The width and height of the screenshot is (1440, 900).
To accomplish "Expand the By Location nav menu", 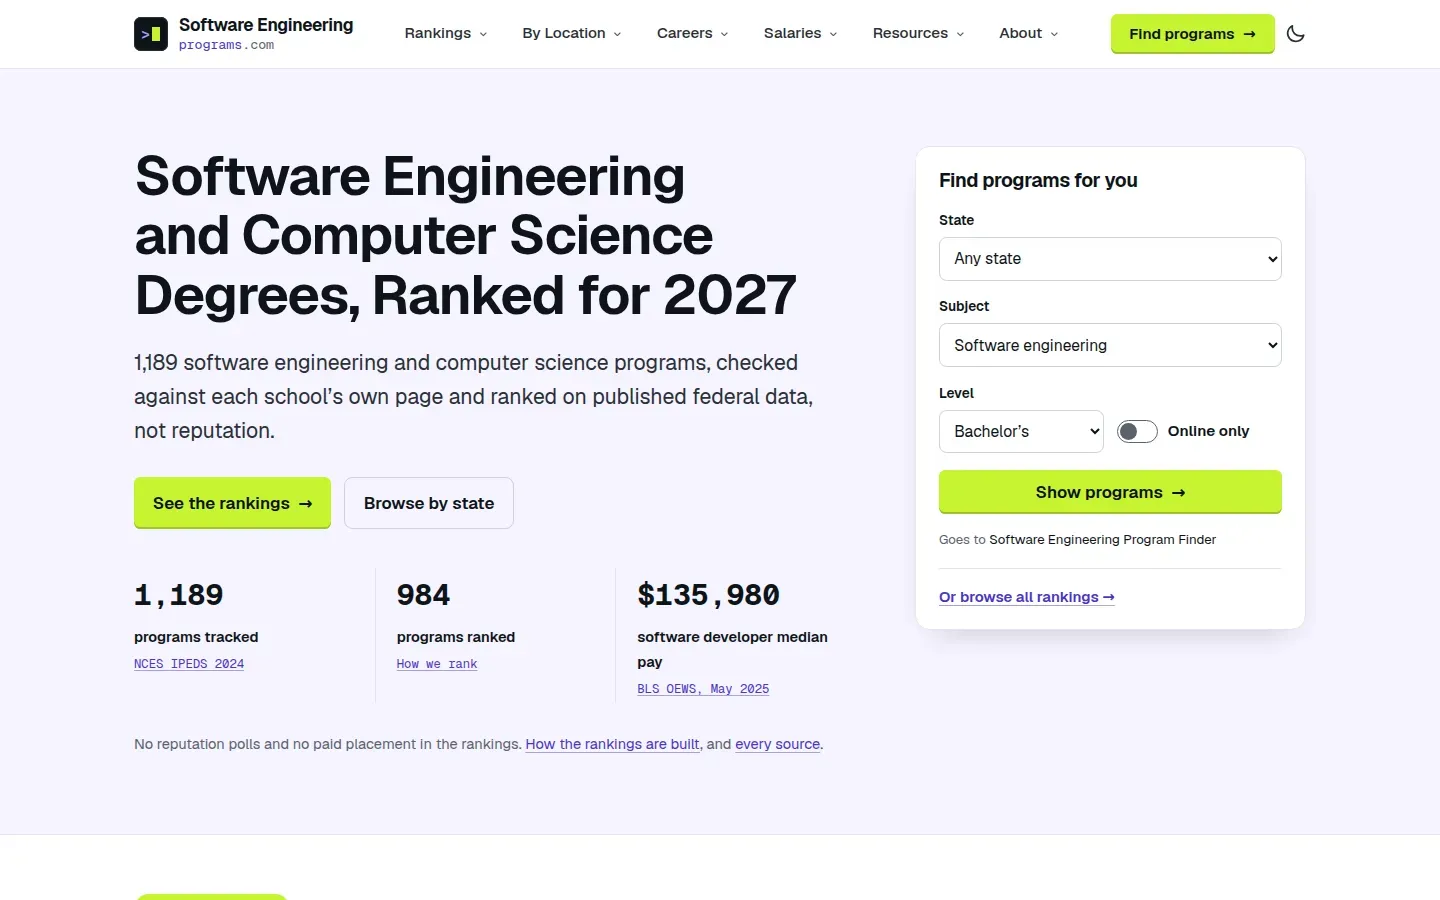I will [572, 33].
